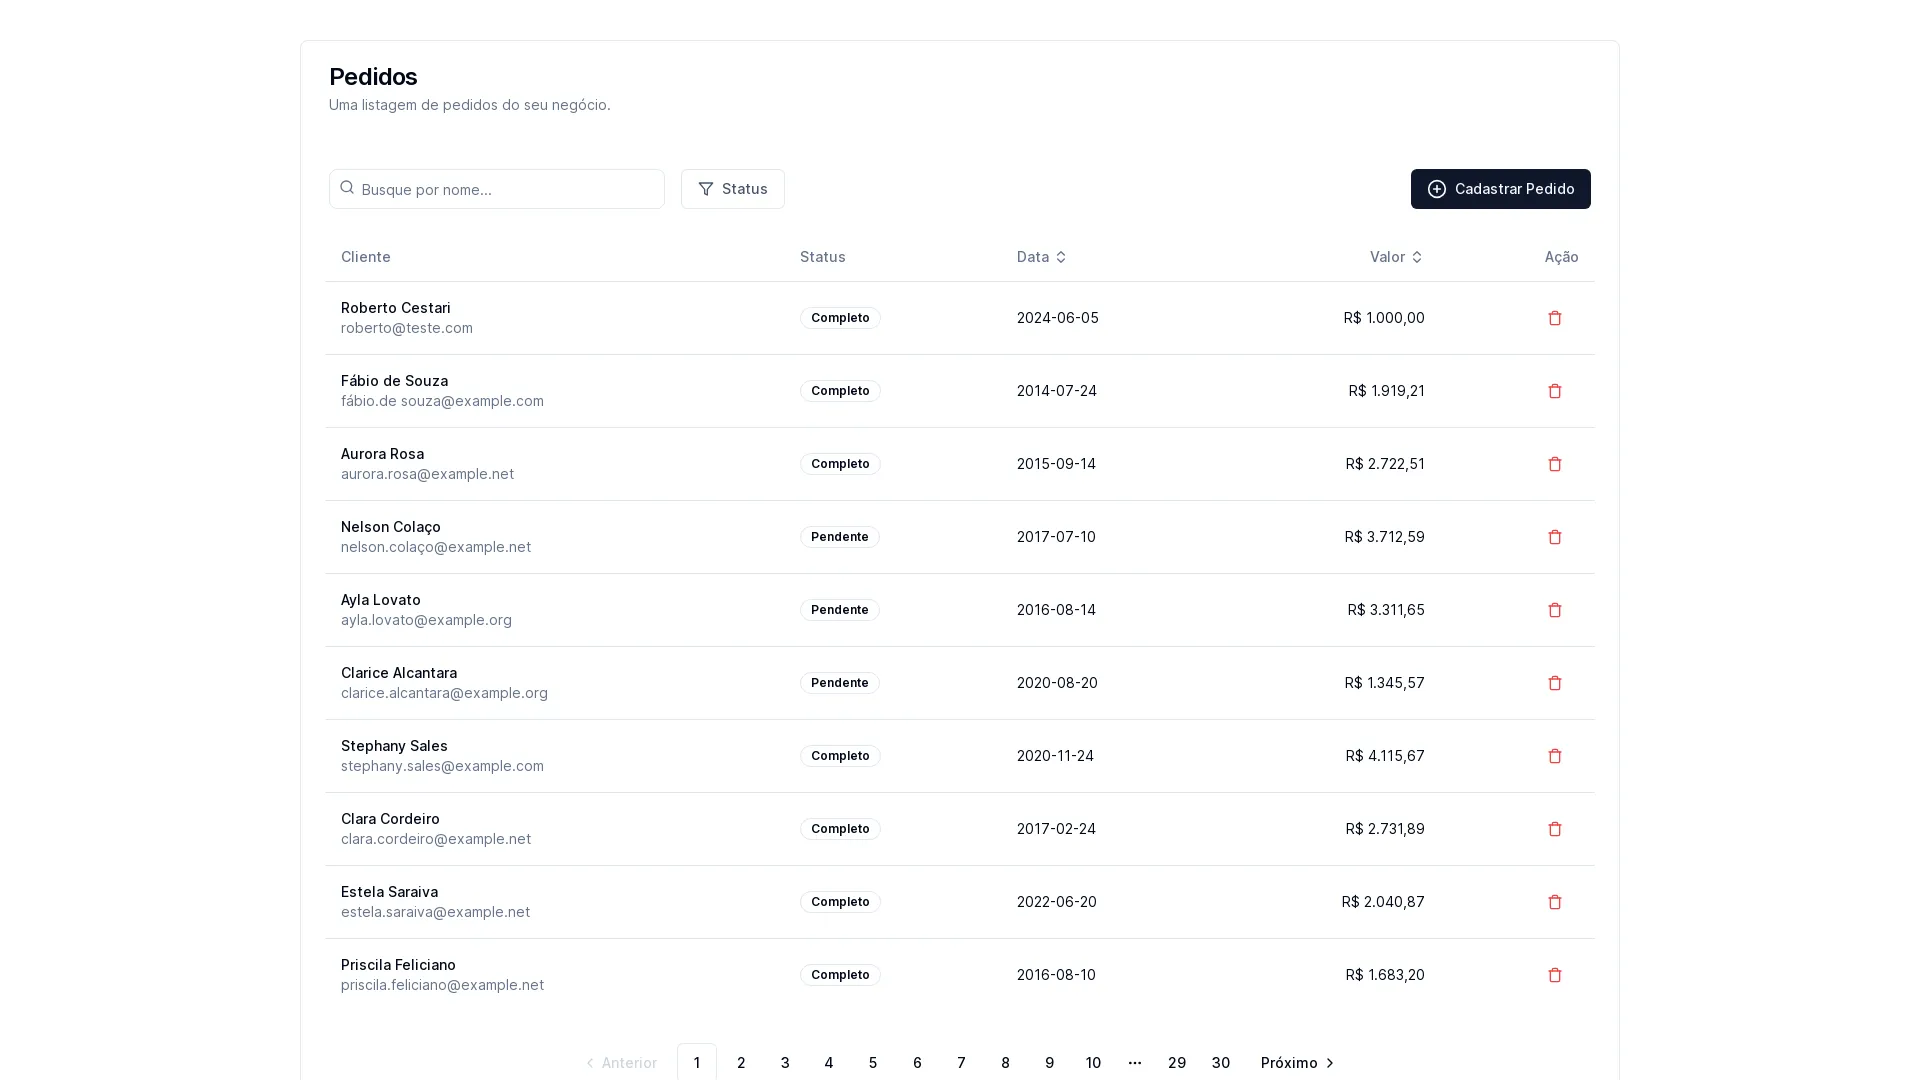
Task: Go to page 2 of orders
Action: (x=741, y=1062)
